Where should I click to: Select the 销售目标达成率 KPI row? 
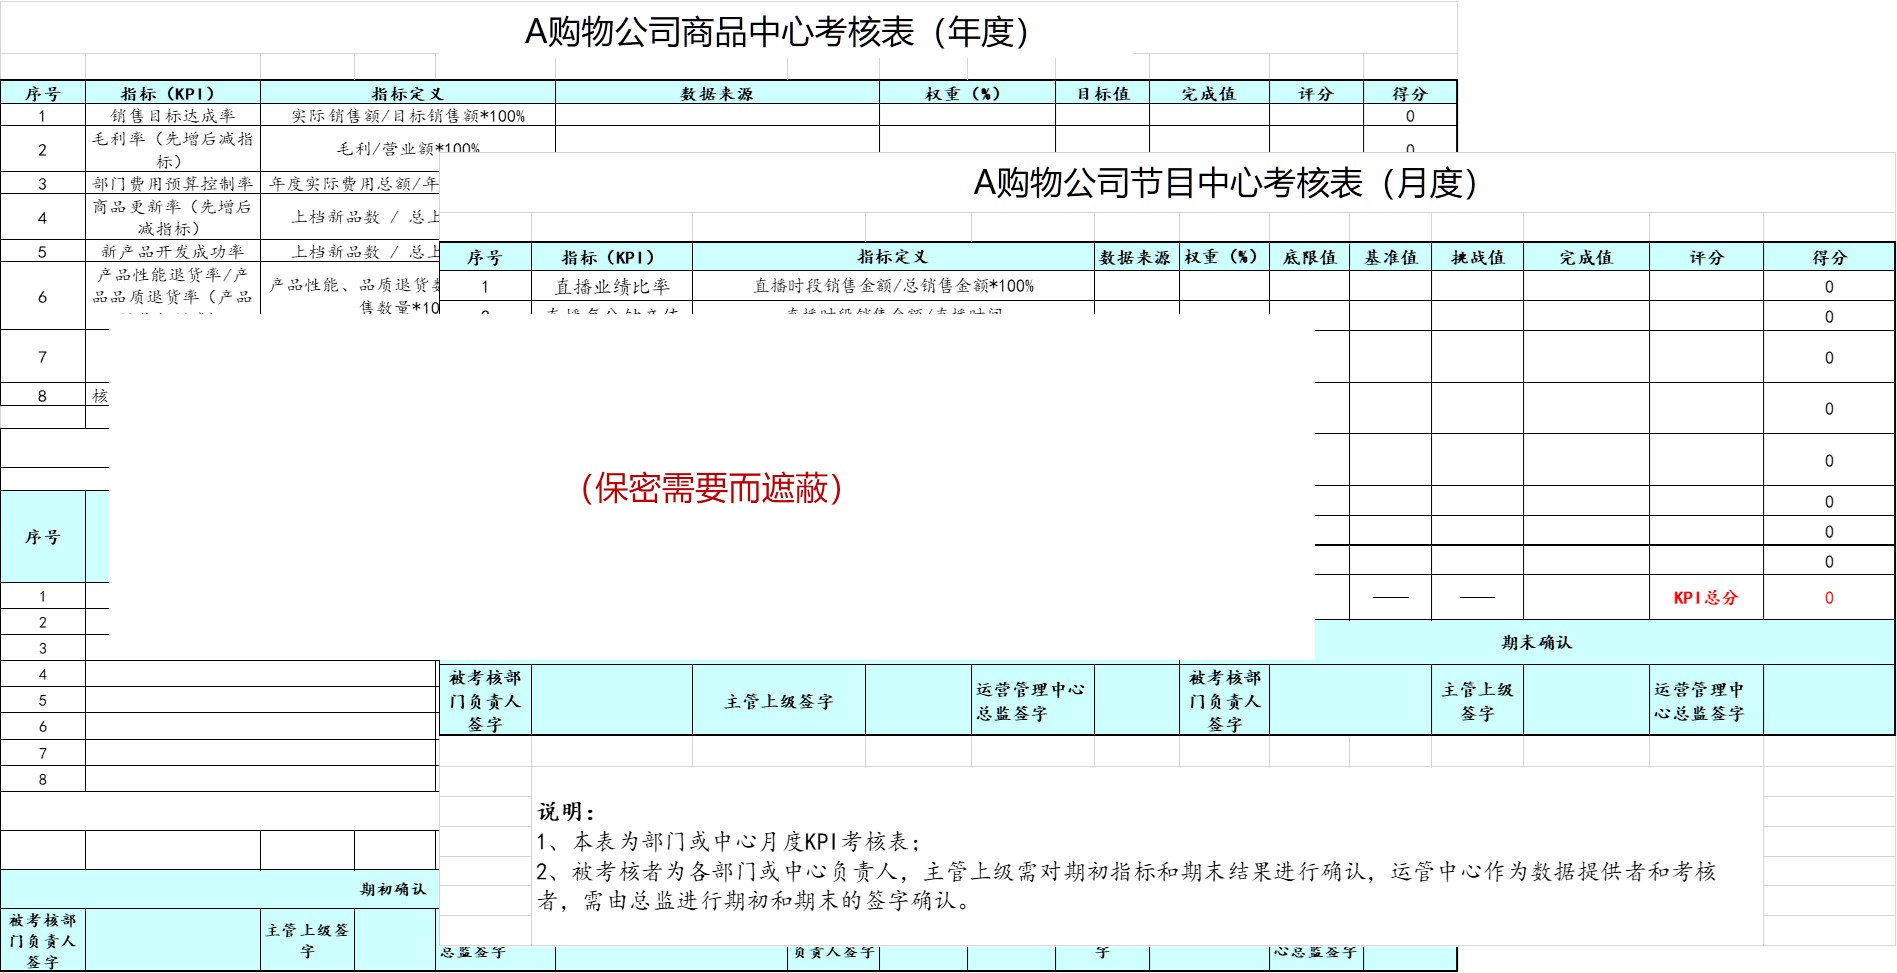click(x=174, y=114)
